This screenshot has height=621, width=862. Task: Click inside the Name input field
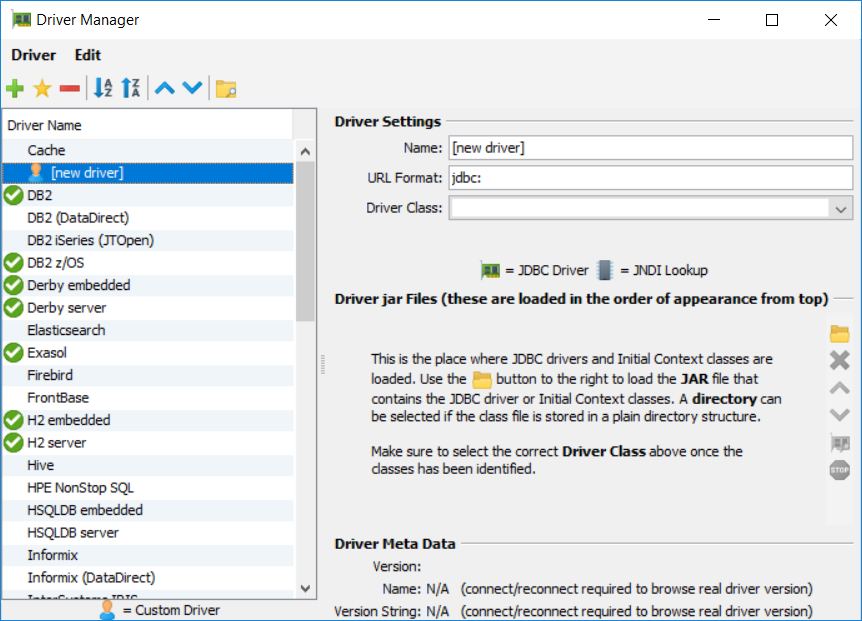pyautogui.click(x=650, y=148)
